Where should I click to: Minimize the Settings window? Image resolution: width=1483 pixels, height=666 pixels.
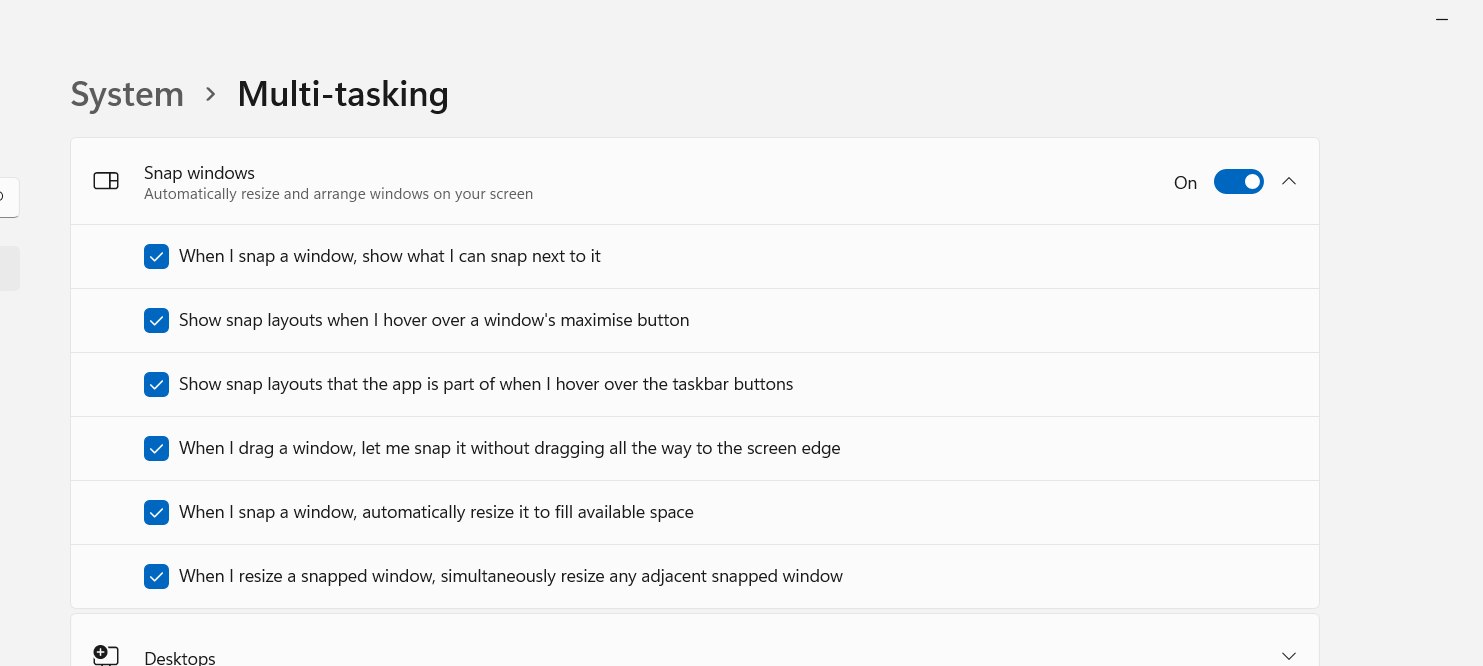pyautogui.click(x=1442, y=20)
